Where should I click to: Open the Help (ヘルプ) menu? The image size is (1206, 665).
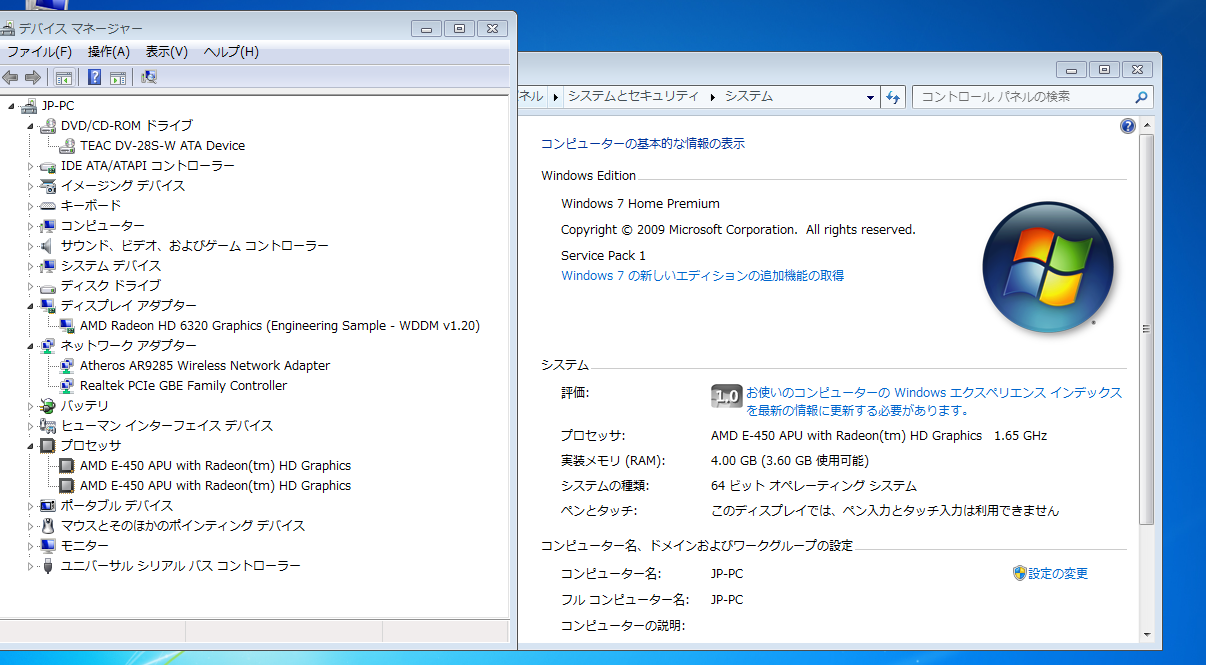(x=231, y=52)
